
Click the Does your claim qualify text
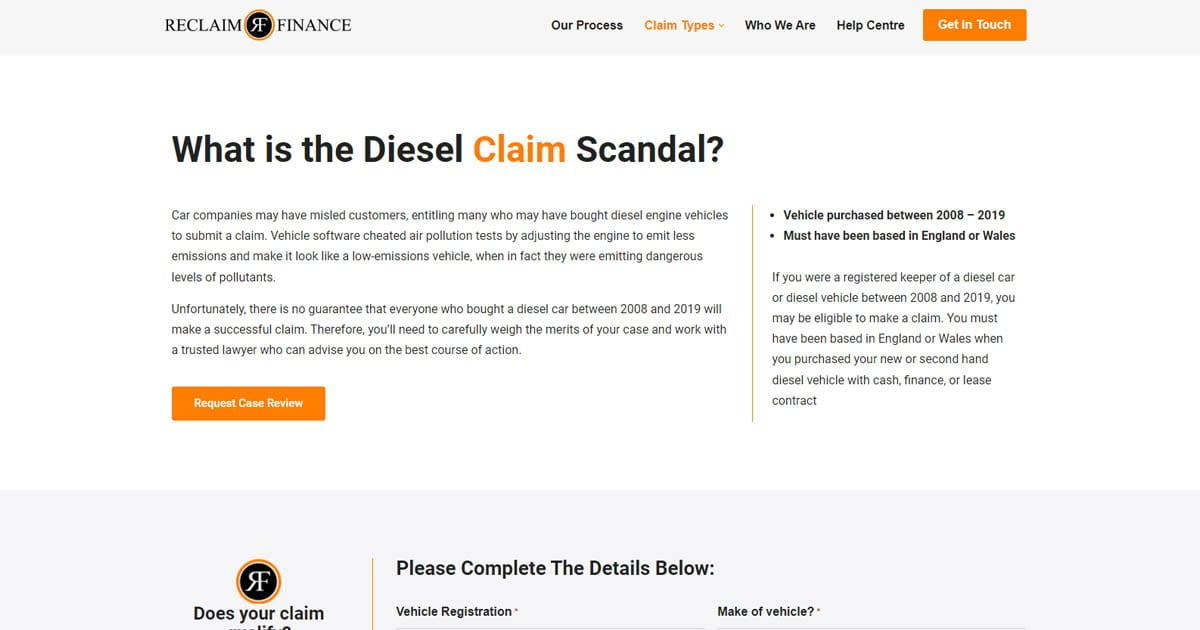(257, 616)
